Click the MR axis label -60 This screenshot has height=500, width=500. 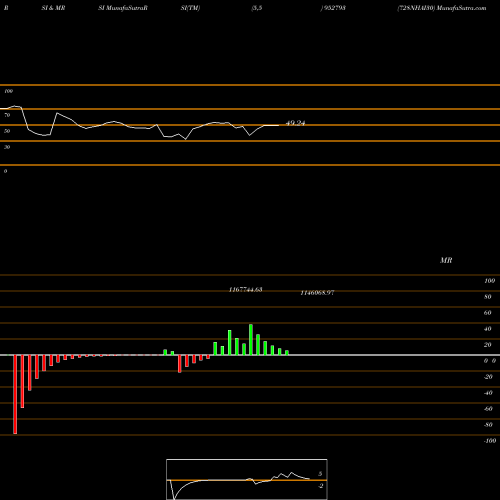click(x=488, y=409)
